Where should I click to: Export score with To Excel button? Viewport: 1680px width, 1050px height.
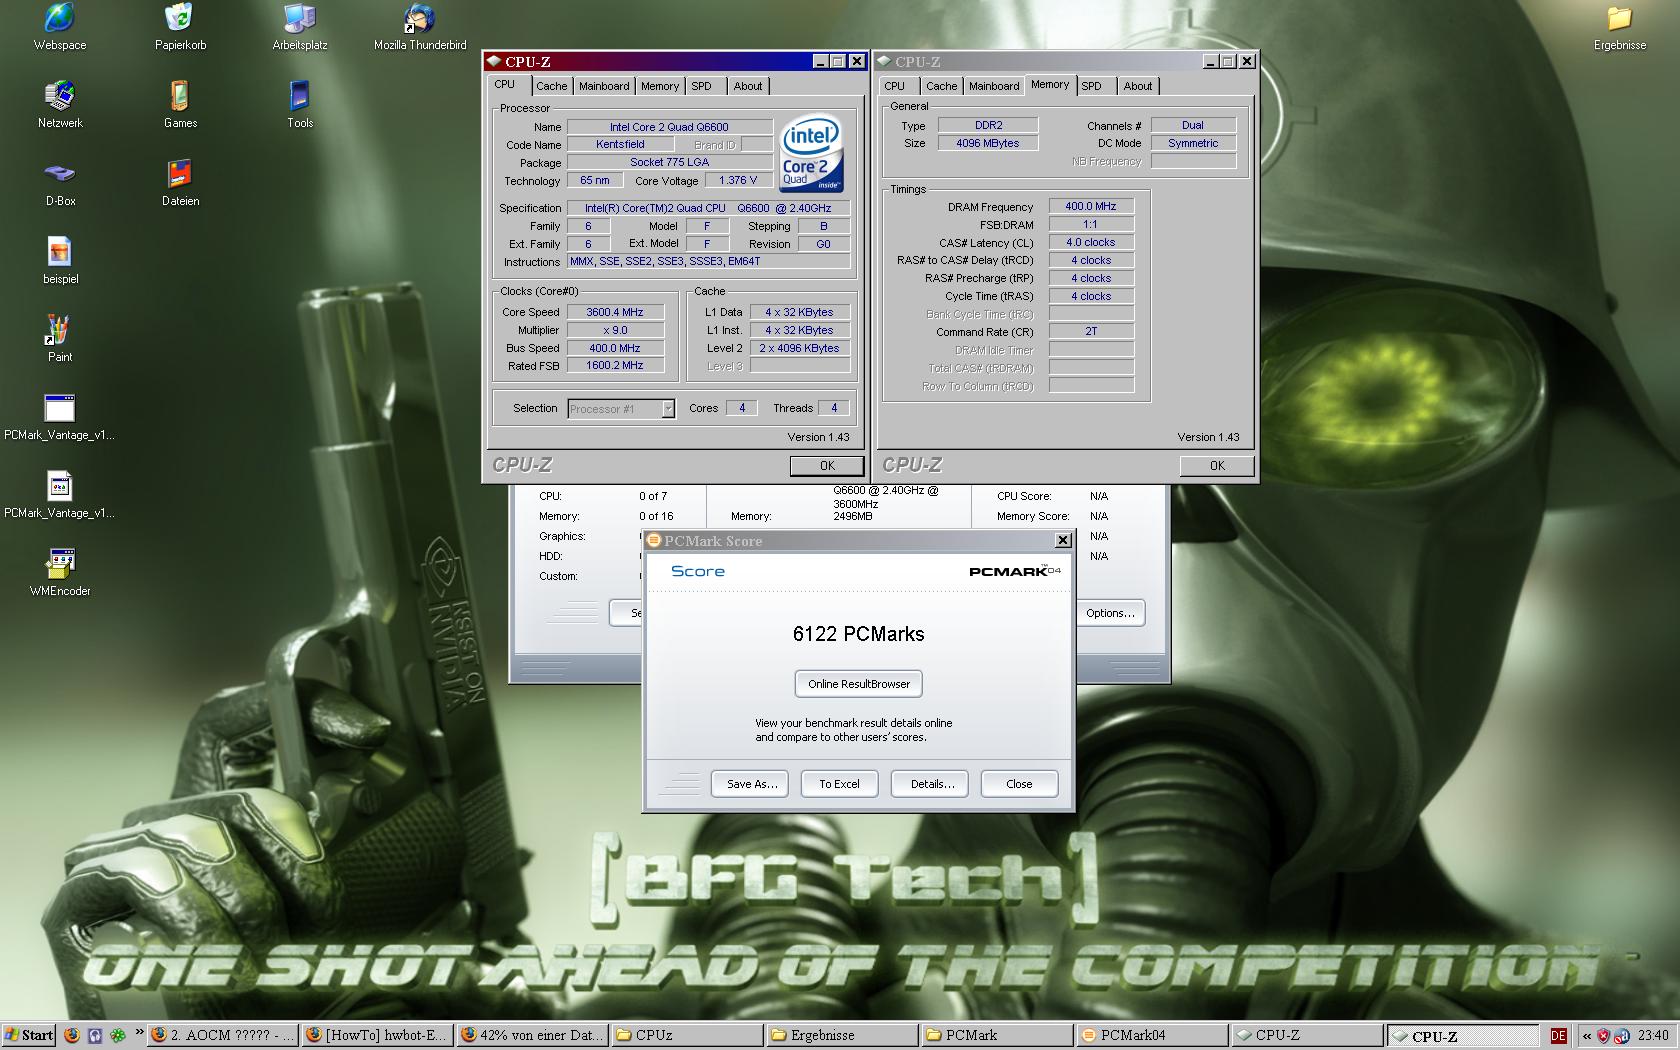coord(839,784)
